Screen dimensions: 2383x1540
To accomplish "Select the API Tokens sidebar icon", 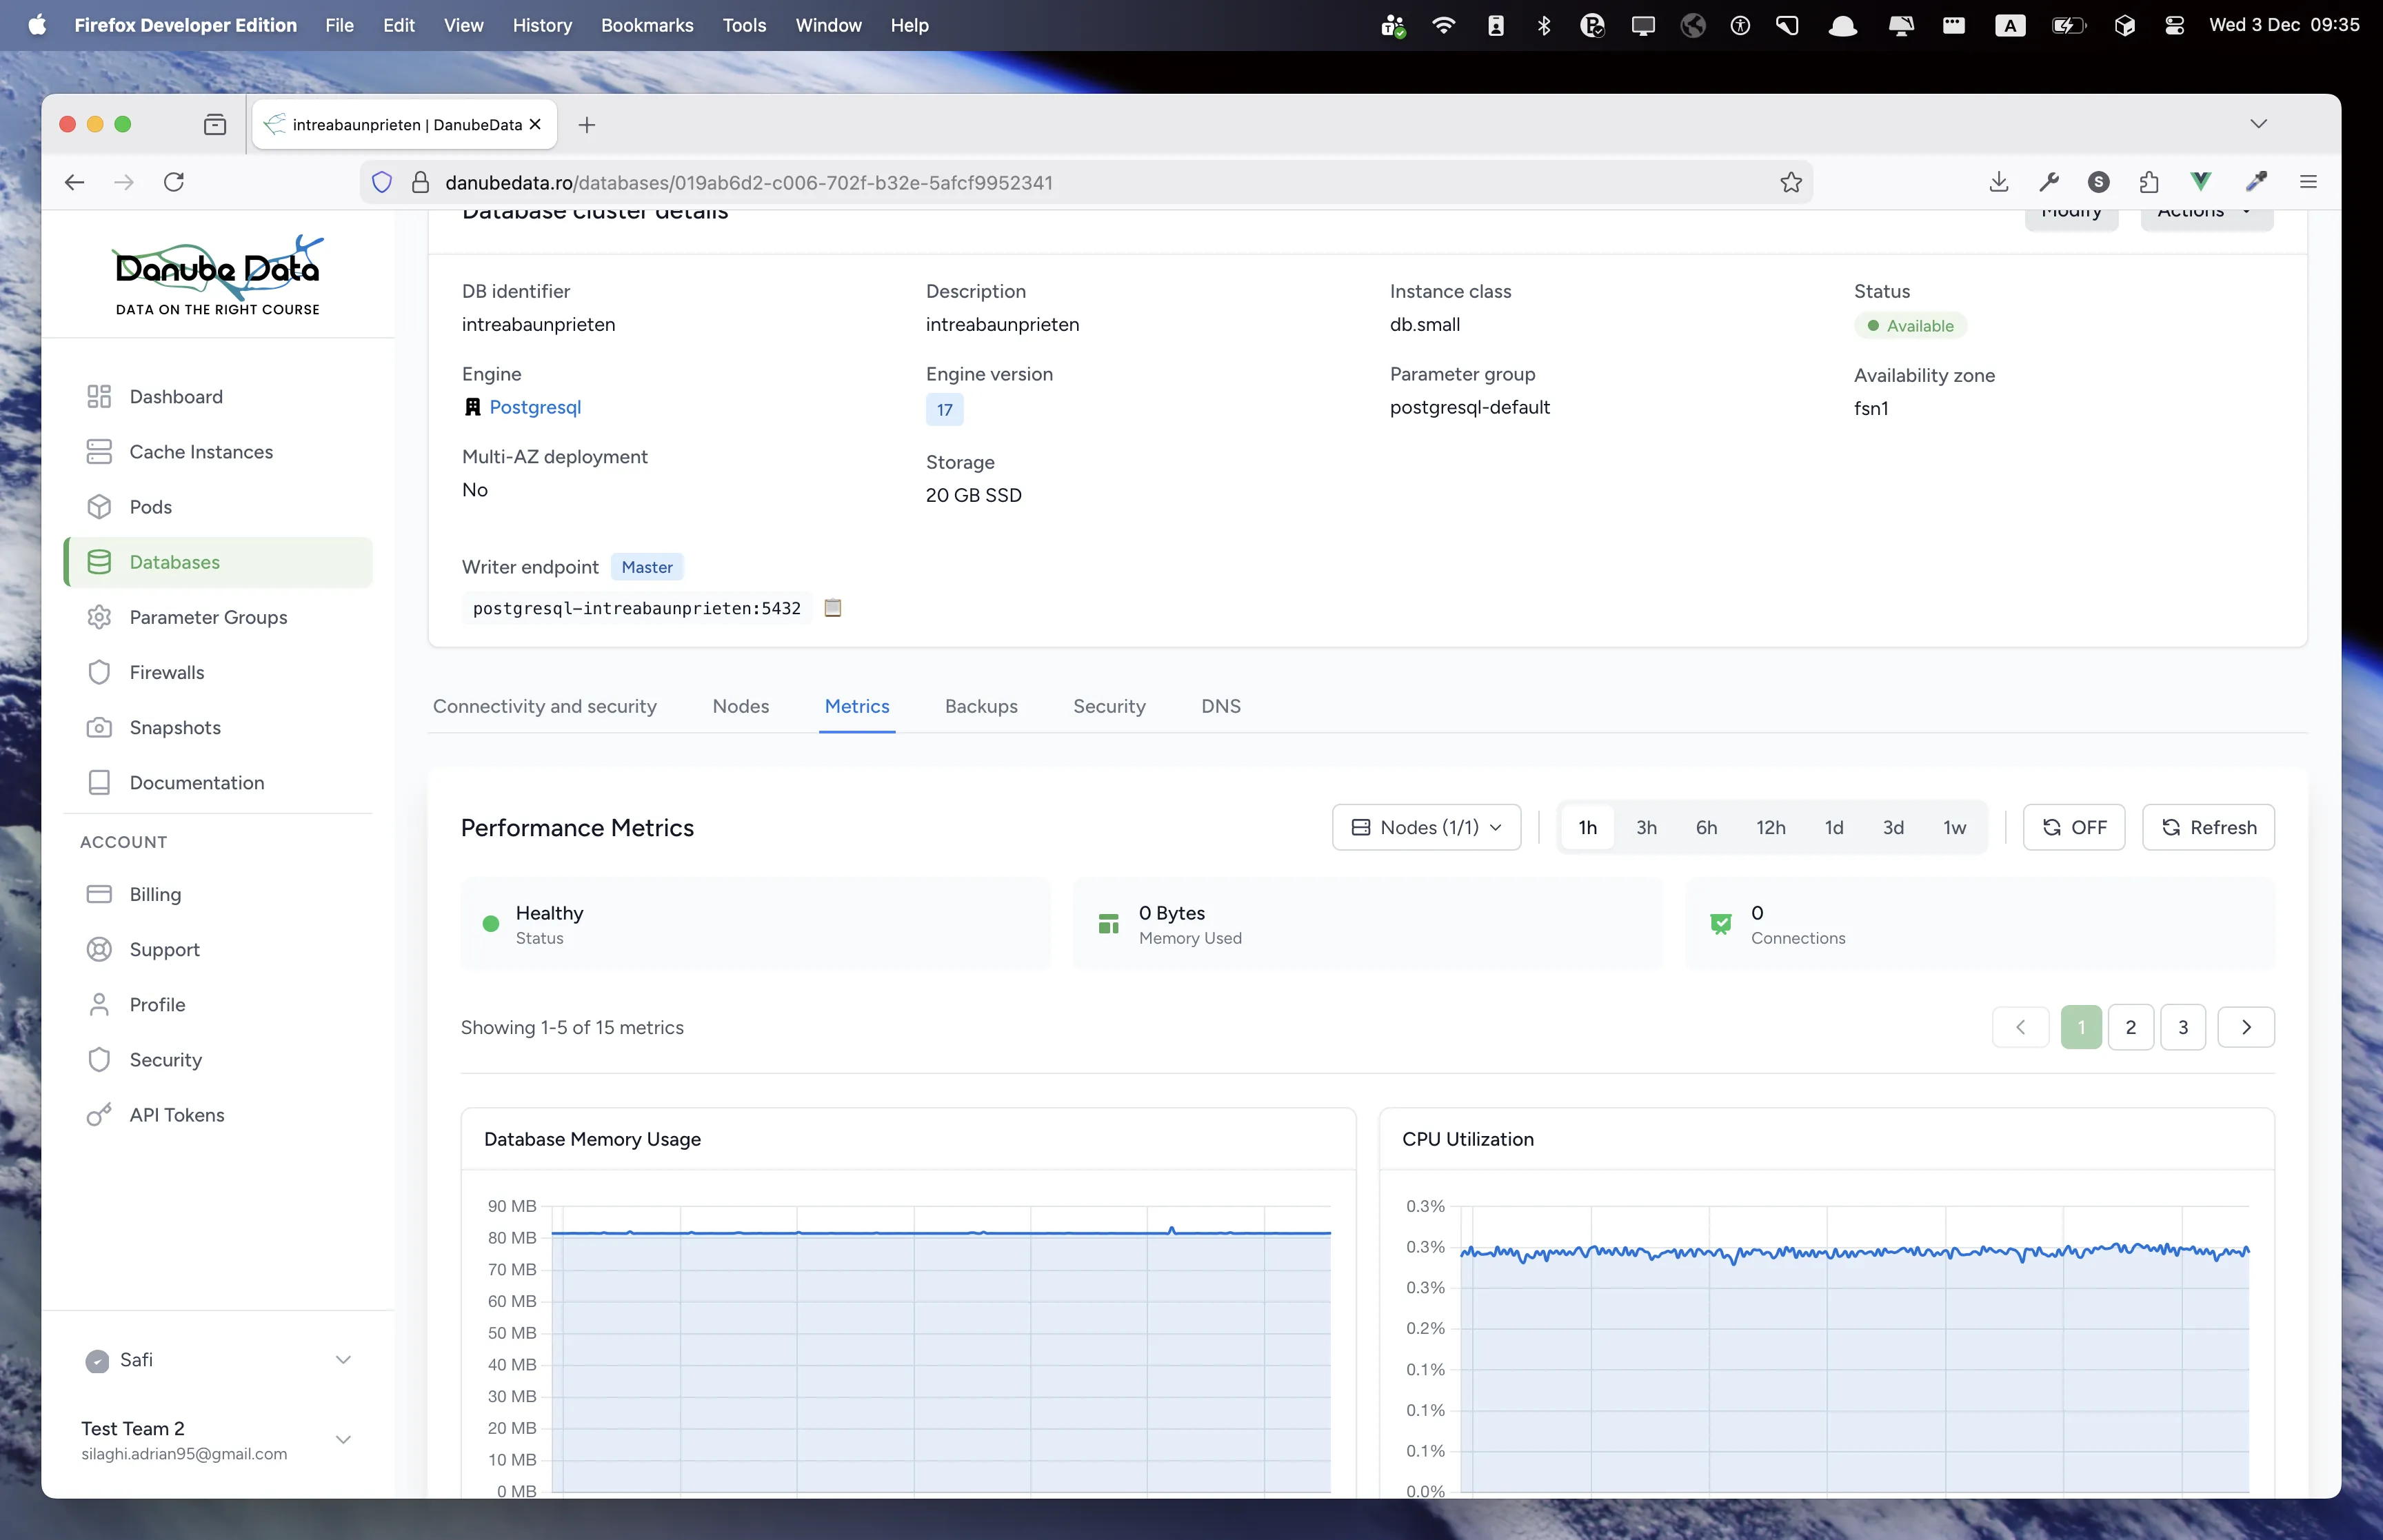I will coord(100,1114).
